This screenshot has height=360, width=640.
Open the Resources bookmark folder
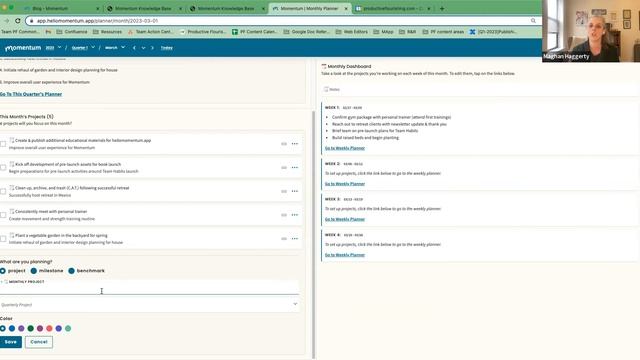point(107,31)
